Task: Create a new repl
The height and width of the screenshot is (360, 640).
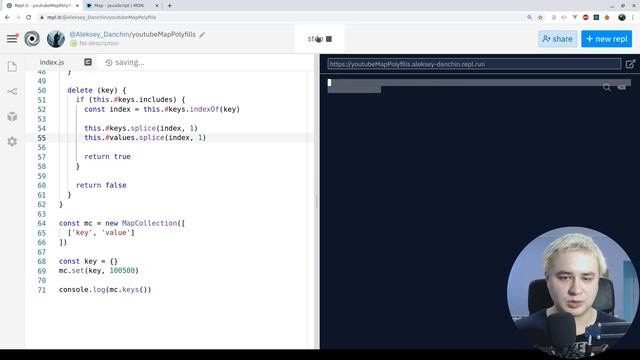Action: pyautogui.click(x=607, y=39)
